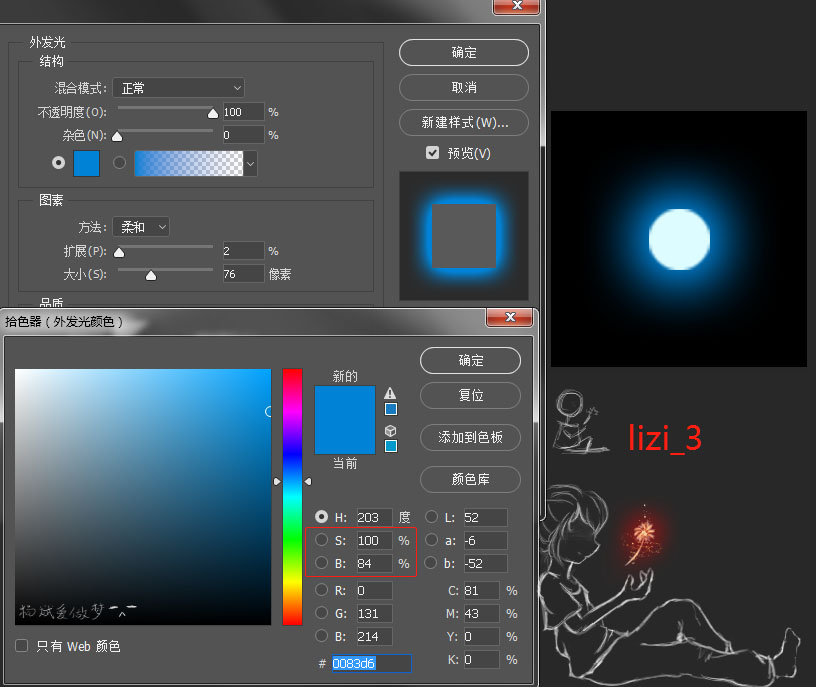Select the solid color glow radio button
This screenshot has width=816, height=687.
[58, 163]
